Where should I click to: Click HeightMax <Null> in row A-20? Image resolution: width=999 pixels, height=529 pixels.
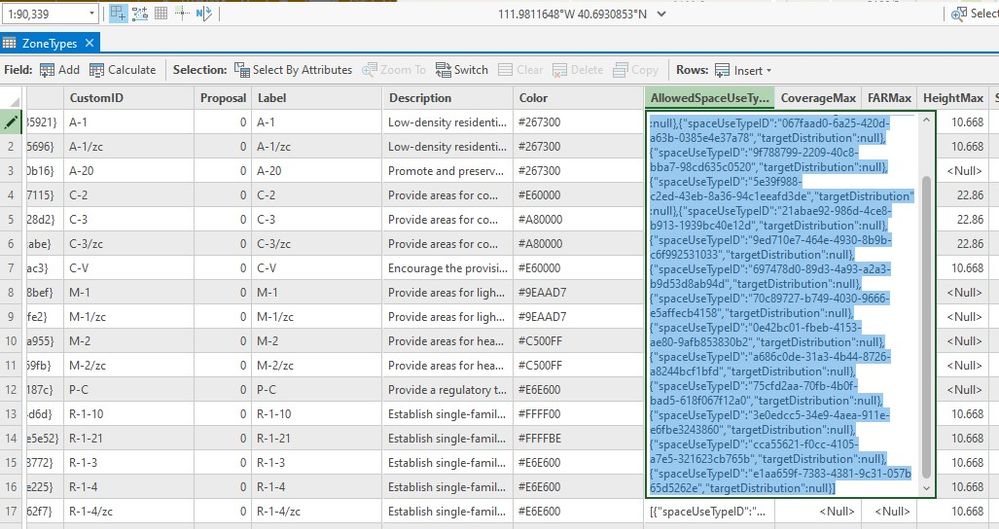[962, 171]
